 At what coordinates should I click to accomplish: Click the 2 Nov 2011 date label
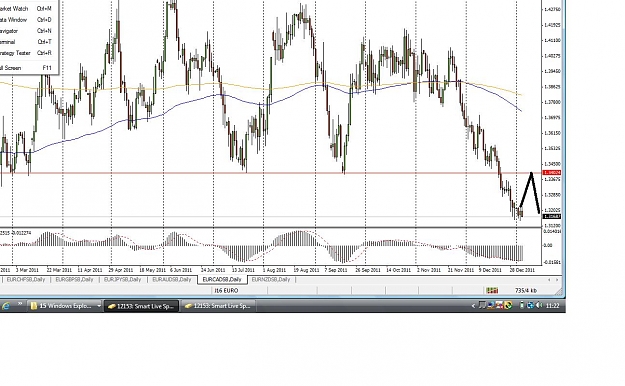click(429, 270)
